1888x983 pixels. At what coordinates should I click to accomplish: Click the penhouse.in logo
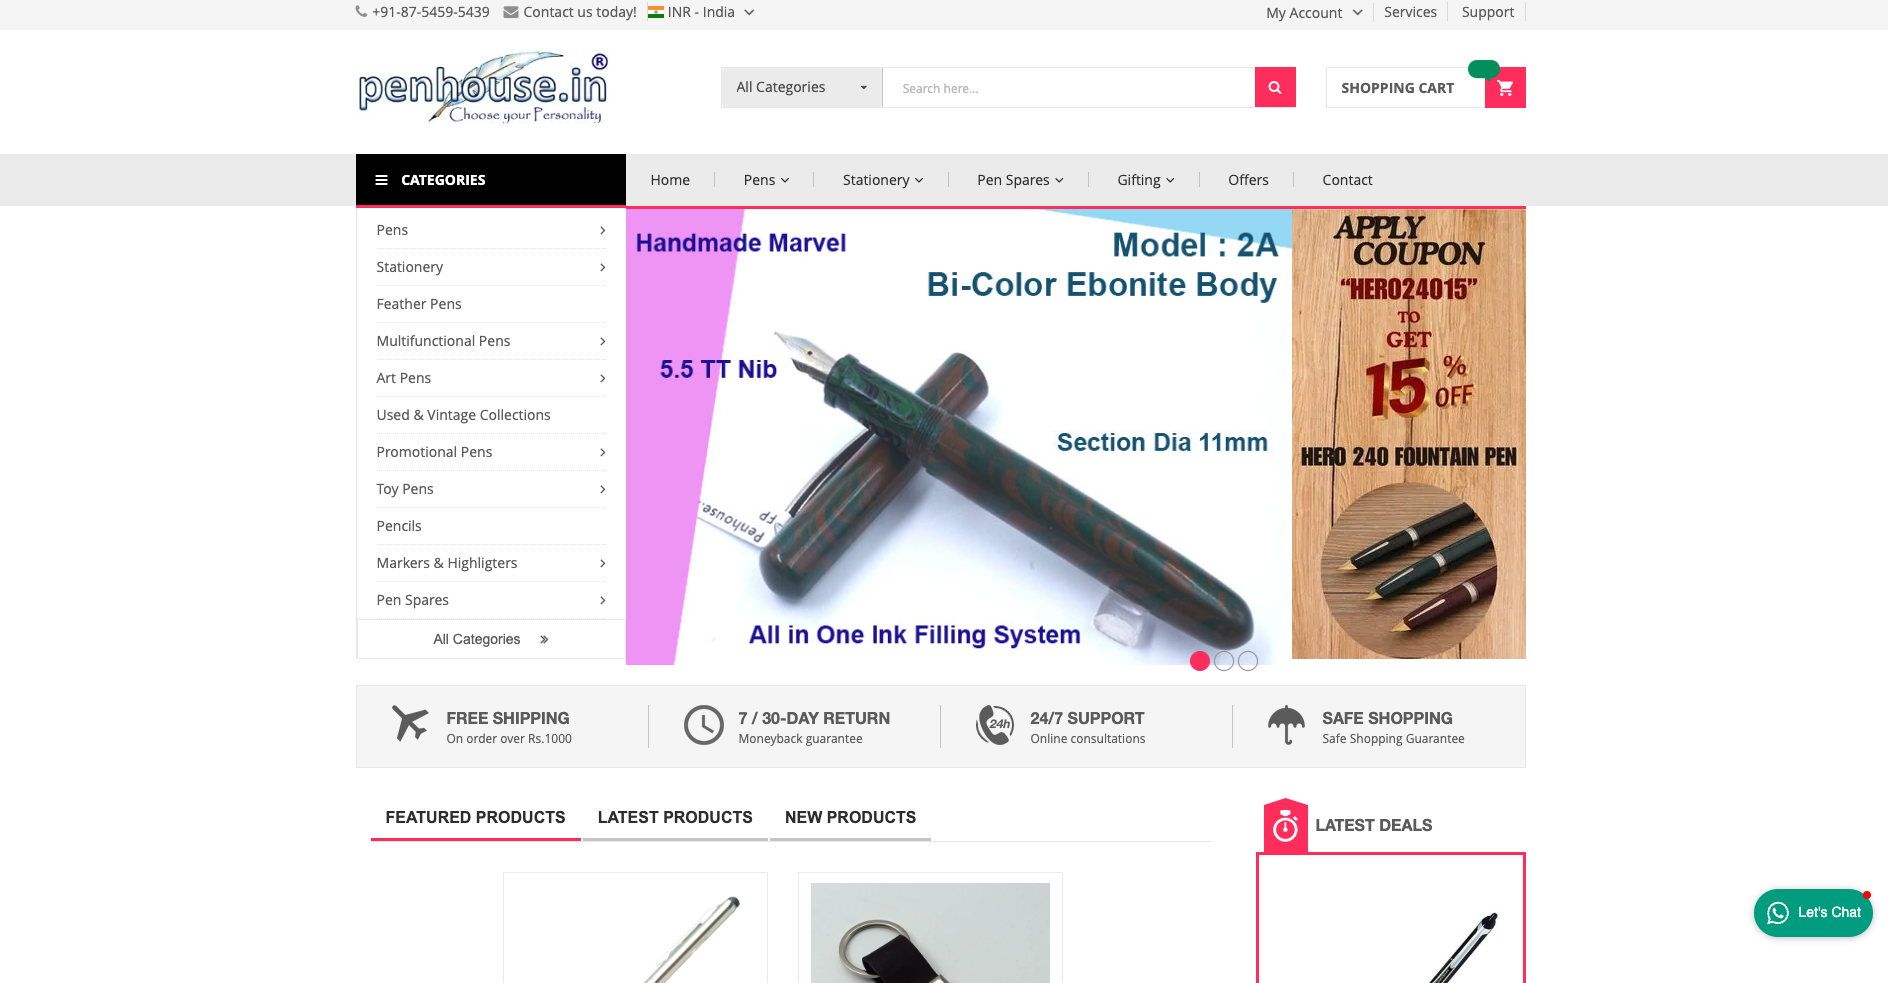483,88
